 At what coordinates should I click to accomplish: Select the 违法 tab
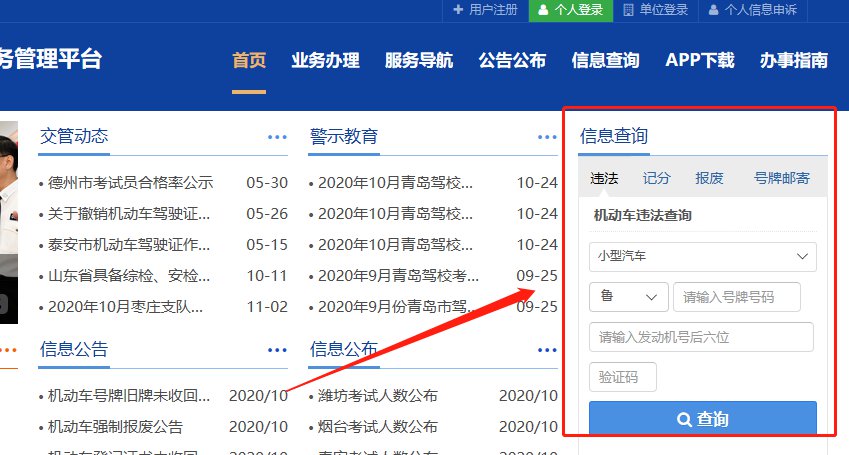click(x=604, y=178)
